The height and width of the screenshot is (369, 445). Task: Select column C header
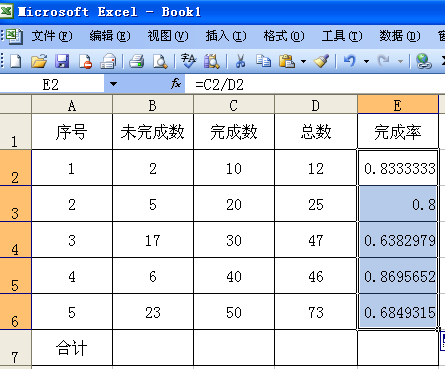coord(234,105)
